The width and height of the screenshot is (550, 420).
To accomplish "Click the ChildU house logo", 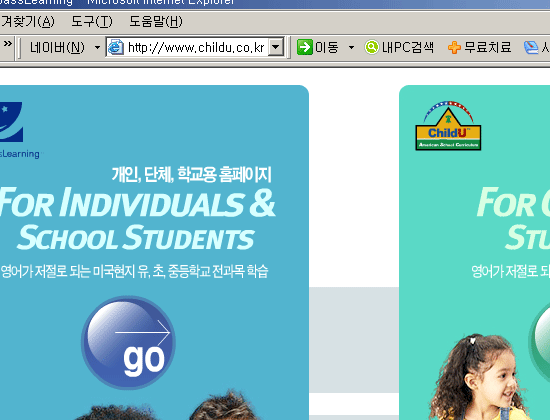I will pos(448,126).
